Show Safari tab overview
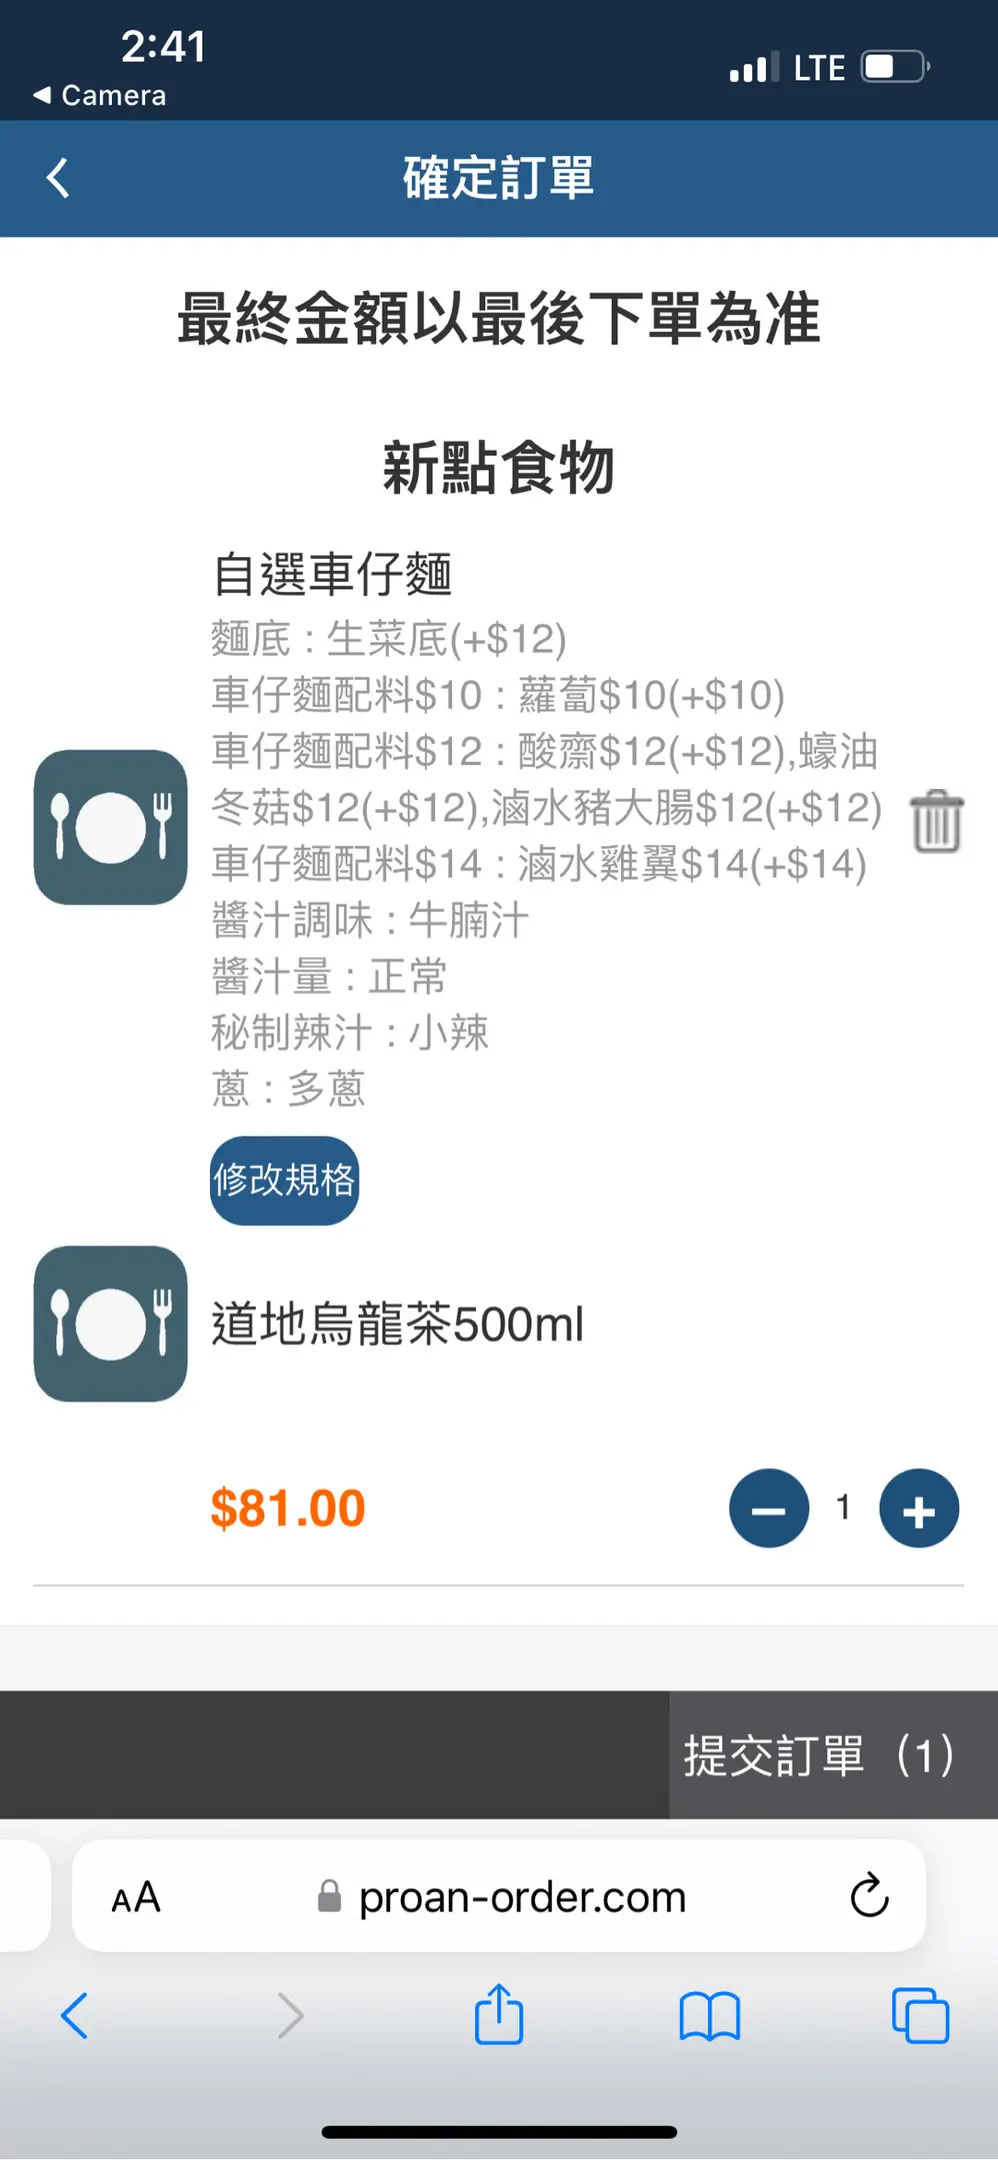The image size is (998, 2160). (920, 2015)
